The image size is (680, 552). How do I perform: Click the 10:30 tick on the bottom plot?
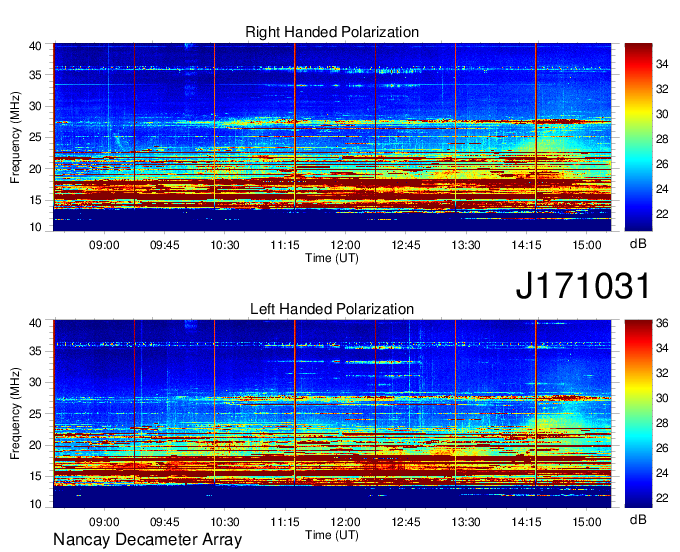225,522
